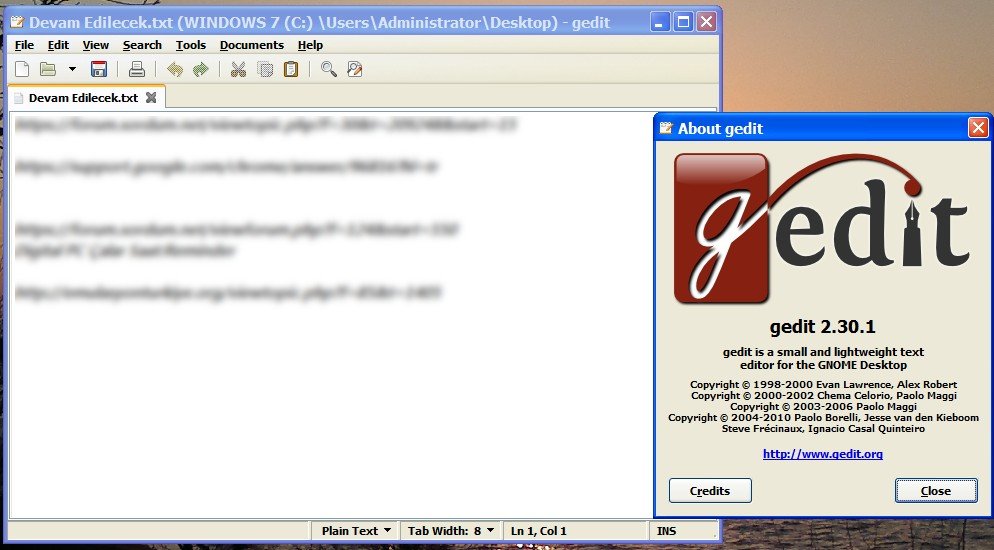Open a file using the folder icon
The image size is (994, 550).
click(48, 69)
